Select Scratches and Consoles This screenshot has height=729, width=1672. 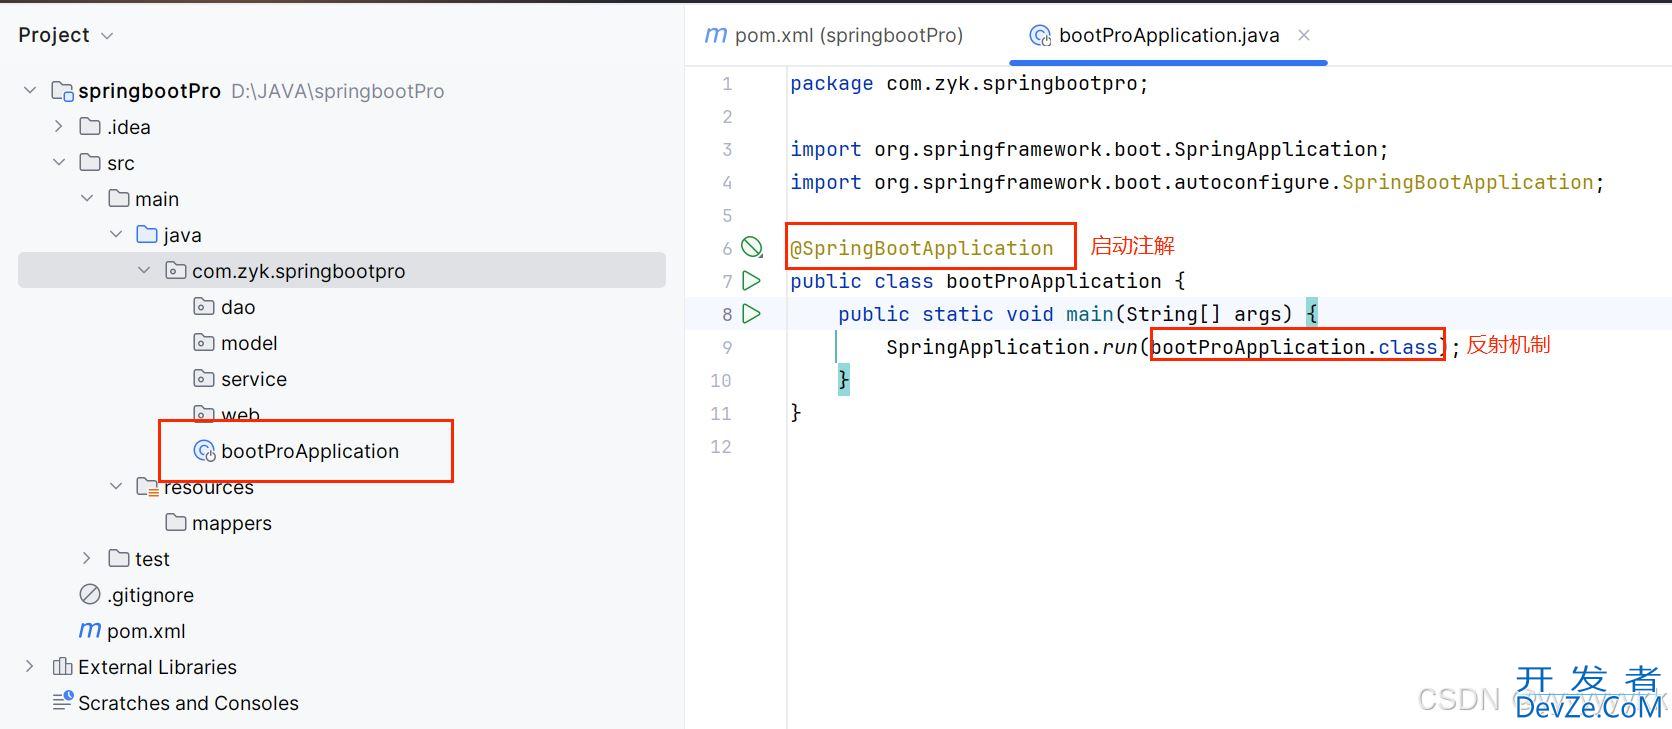click(188, 703)
